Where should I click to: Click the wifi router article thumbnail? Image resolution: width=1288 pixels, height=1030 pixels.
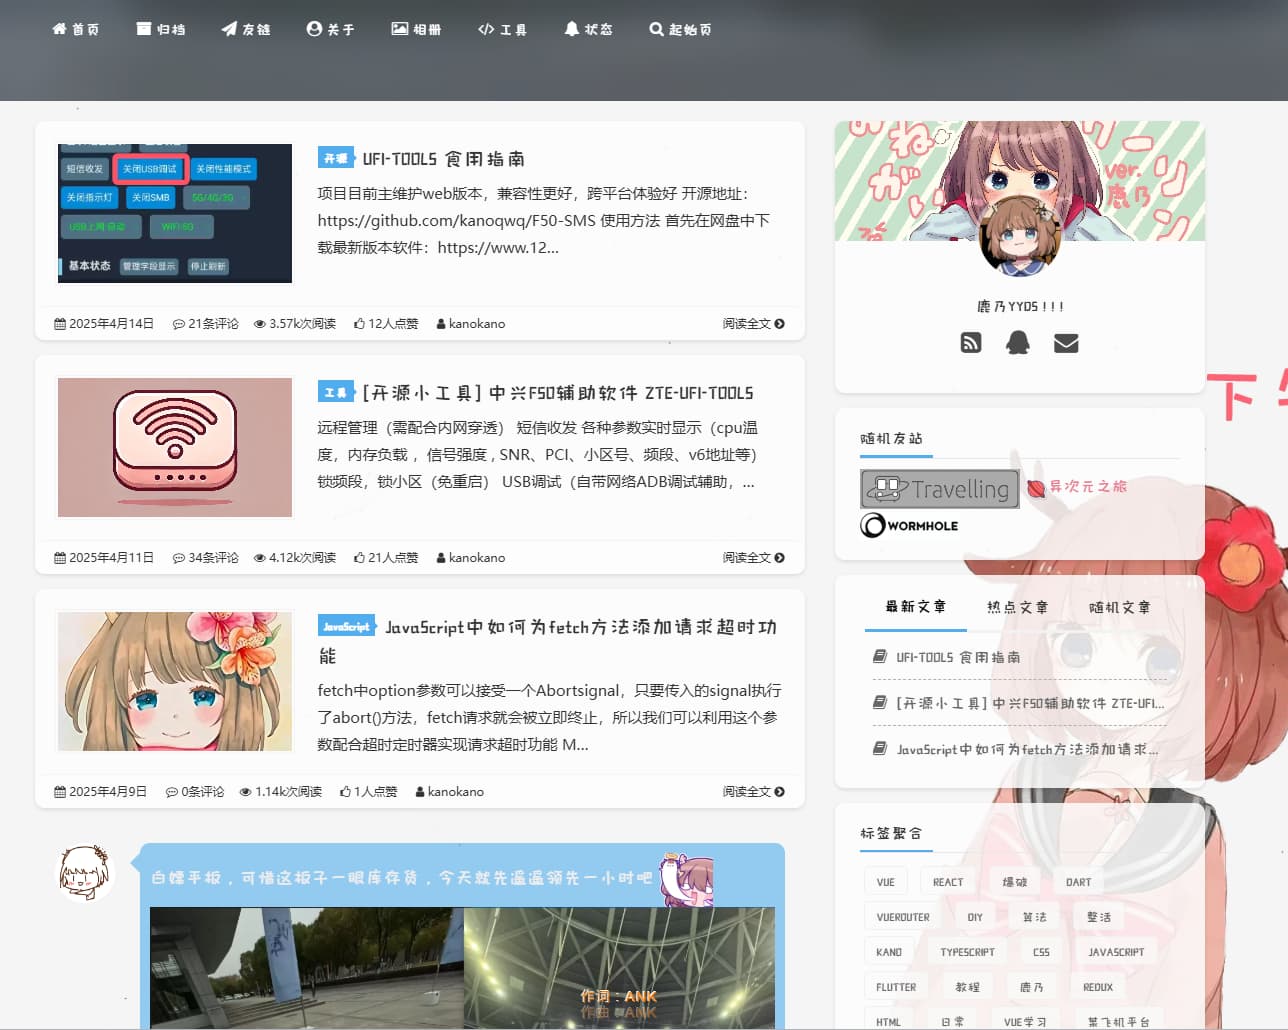[174, 447]
